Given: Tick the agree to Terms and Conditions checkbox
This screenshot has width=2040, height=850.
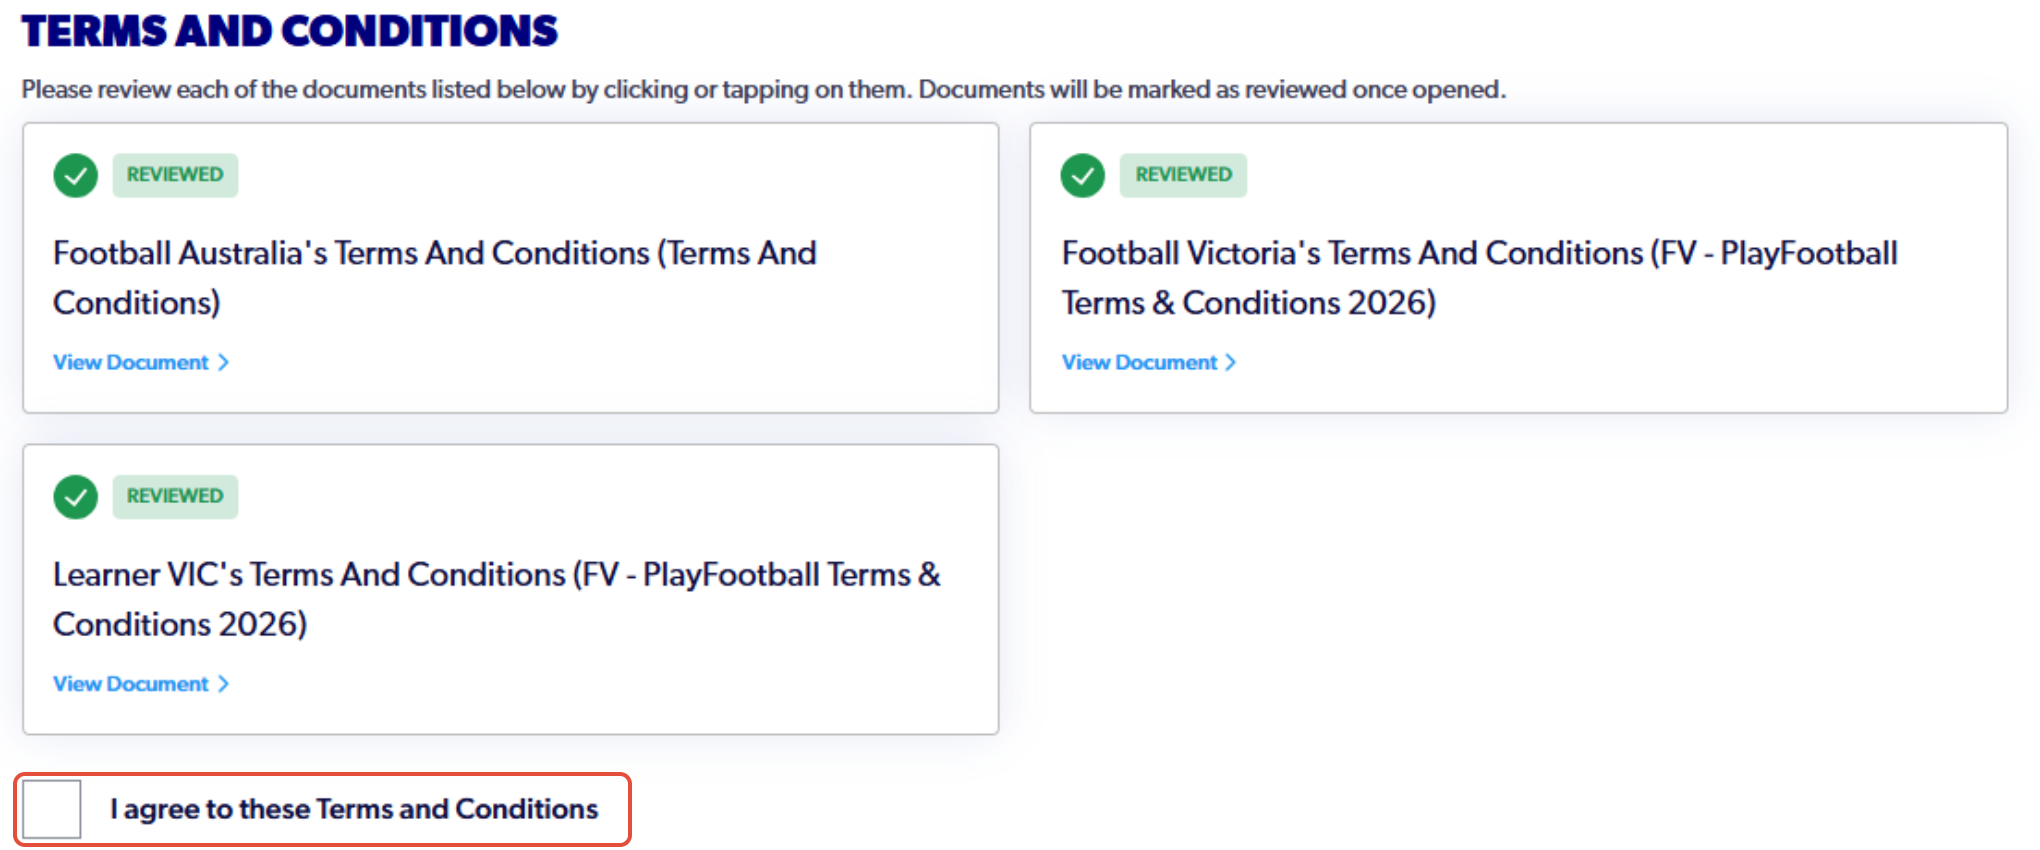Looking at the screenshot, I should [x=51, y=809].
